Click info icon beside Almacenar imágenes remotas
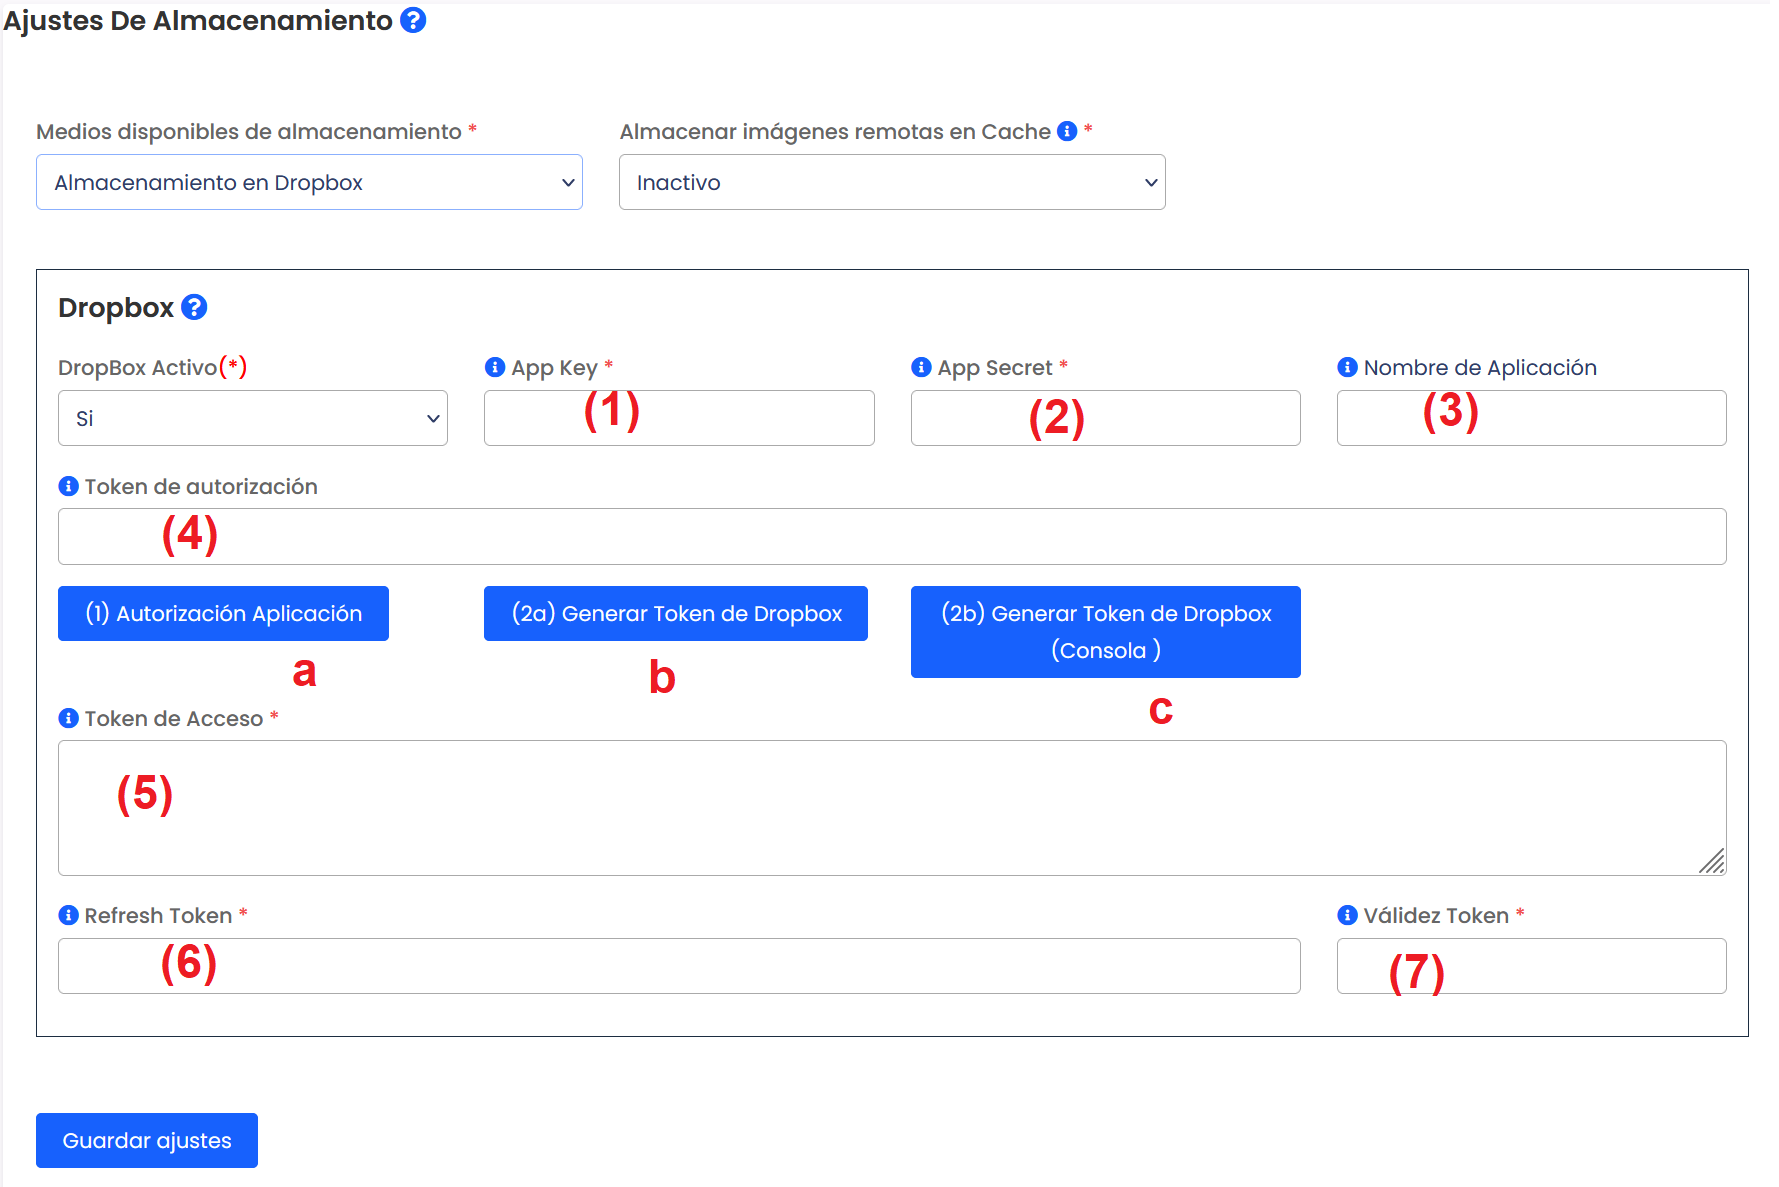1779x1187 pixels. (x=1067, y=131)
